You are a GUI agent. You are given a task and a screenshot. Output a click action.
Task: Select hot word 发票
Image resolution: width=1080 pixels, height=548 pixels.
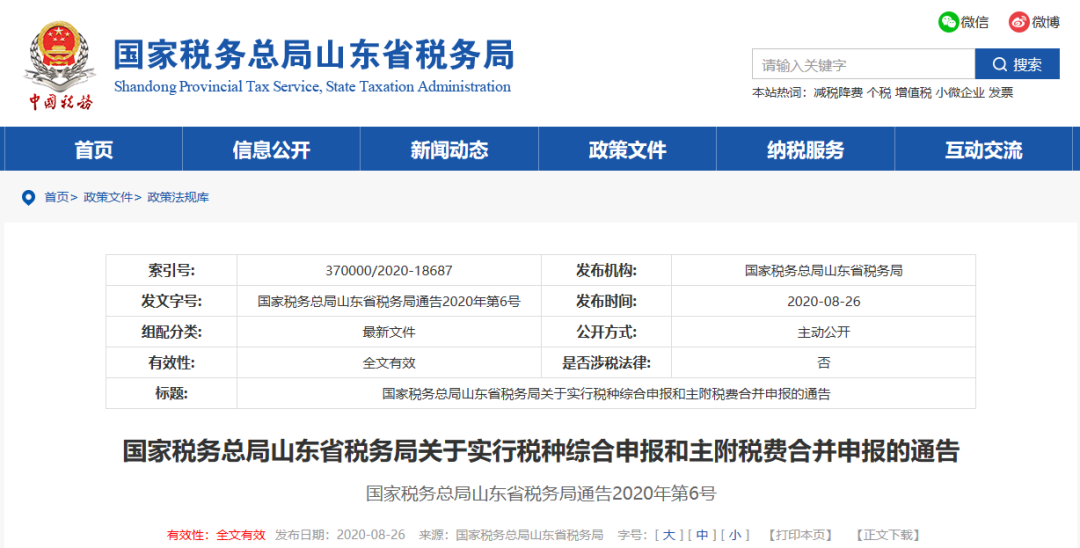pos(1001,93)
